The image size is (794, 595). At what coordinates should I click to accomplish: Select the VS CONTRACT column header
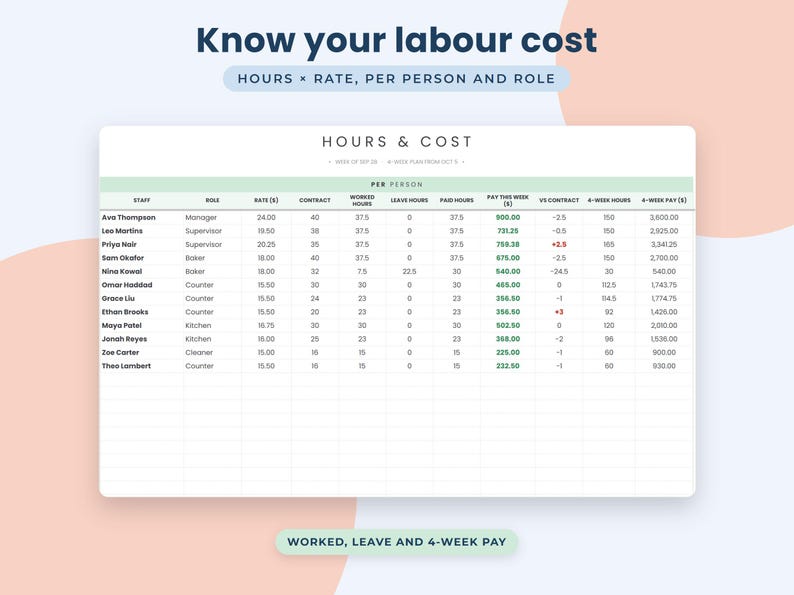559,201
